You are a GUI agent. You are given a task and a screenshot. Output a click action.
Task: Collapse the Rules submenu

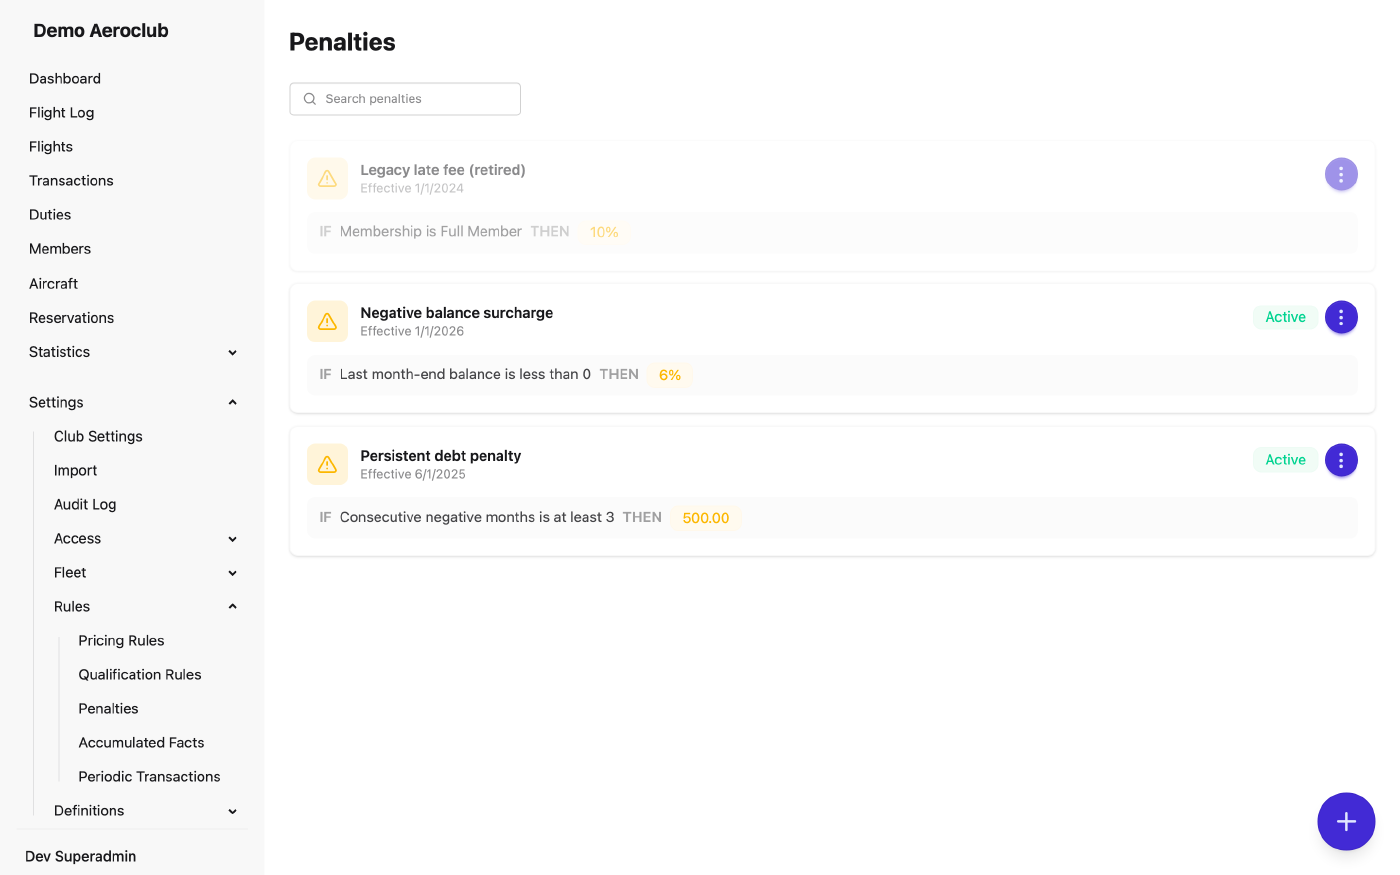point(232,606)
